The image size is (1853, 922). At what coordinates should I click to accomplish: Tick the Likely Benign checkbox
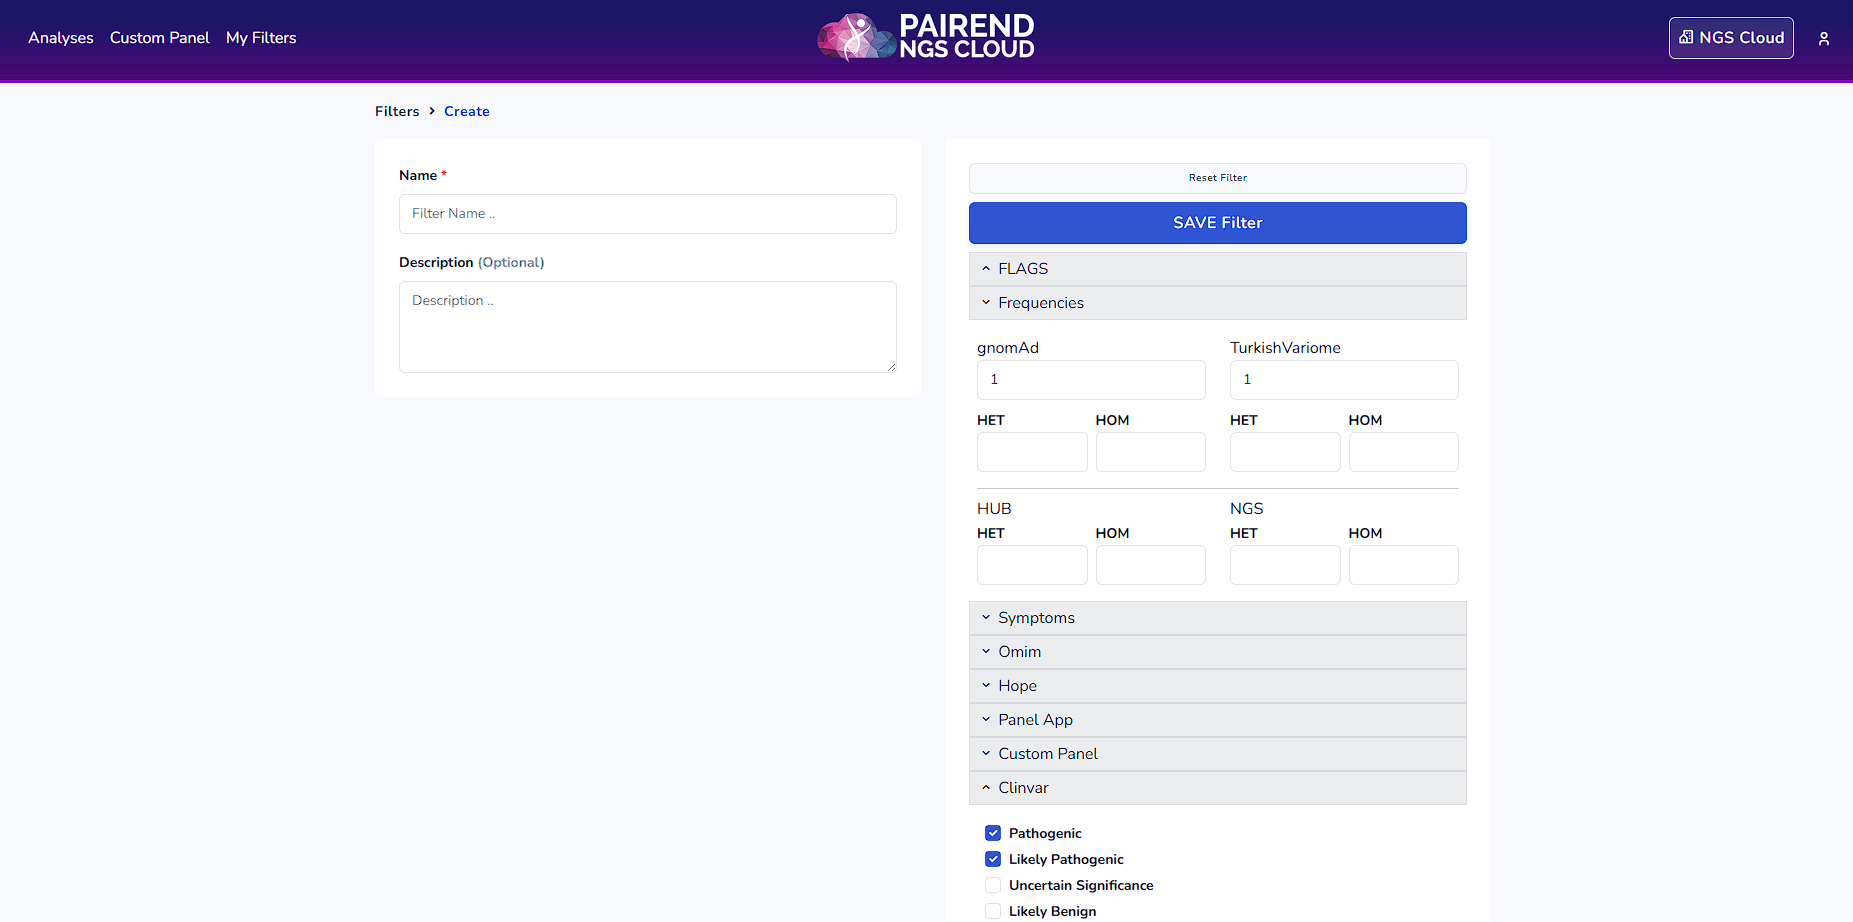993,911
